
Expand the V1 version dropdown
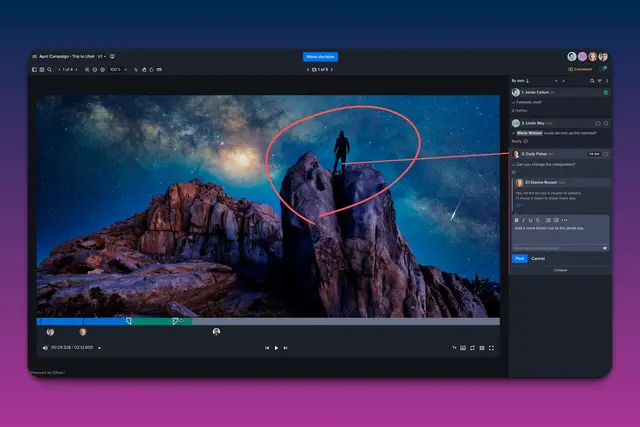pyautogui.click(x=102, y=57)
